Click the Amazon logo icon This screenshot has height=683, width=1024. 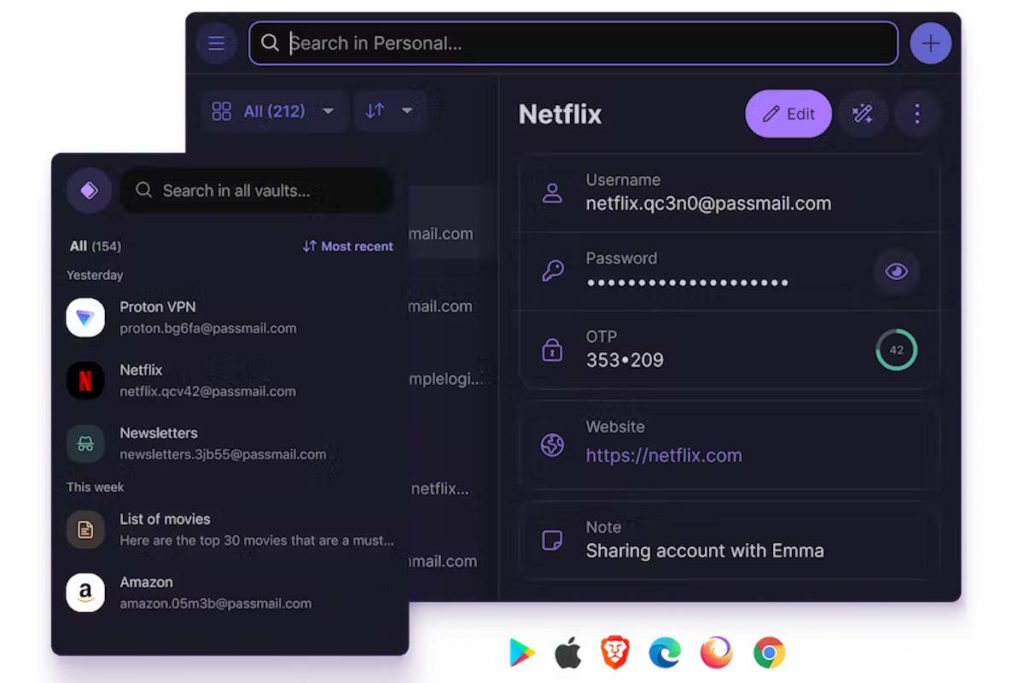[86, 592]
